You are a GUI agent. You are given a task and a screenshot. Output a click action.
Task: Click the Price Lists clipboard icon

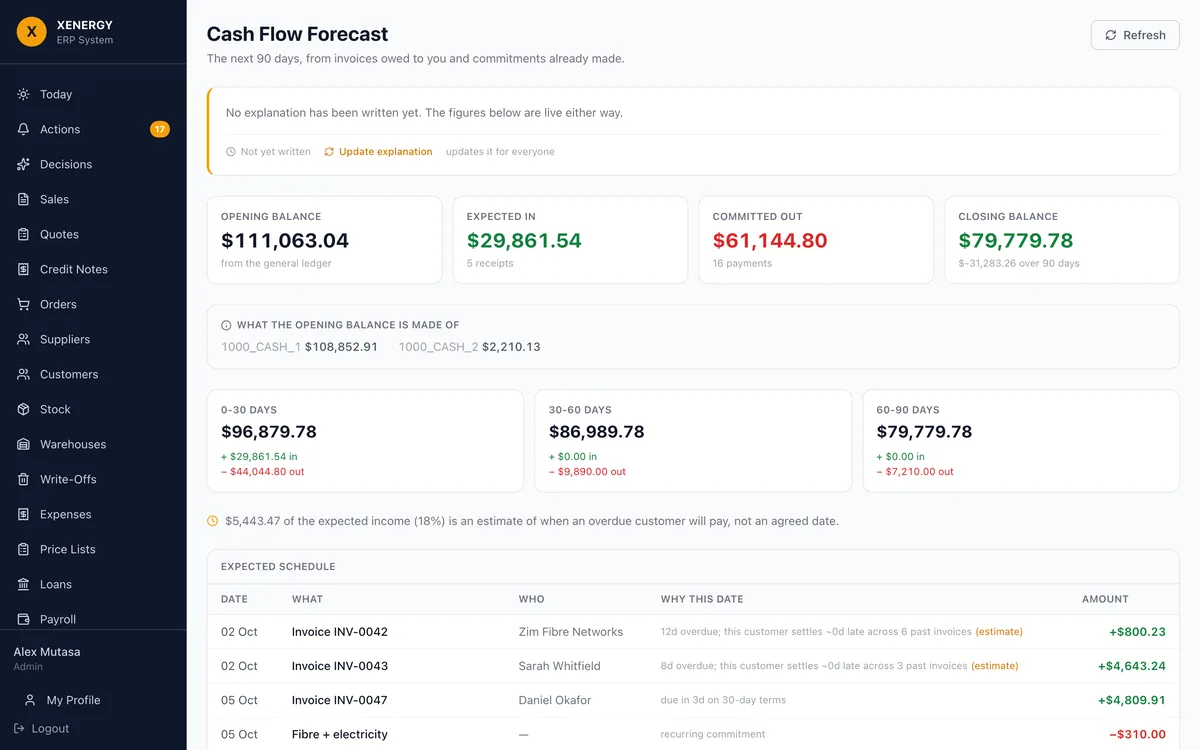[23, 549]
